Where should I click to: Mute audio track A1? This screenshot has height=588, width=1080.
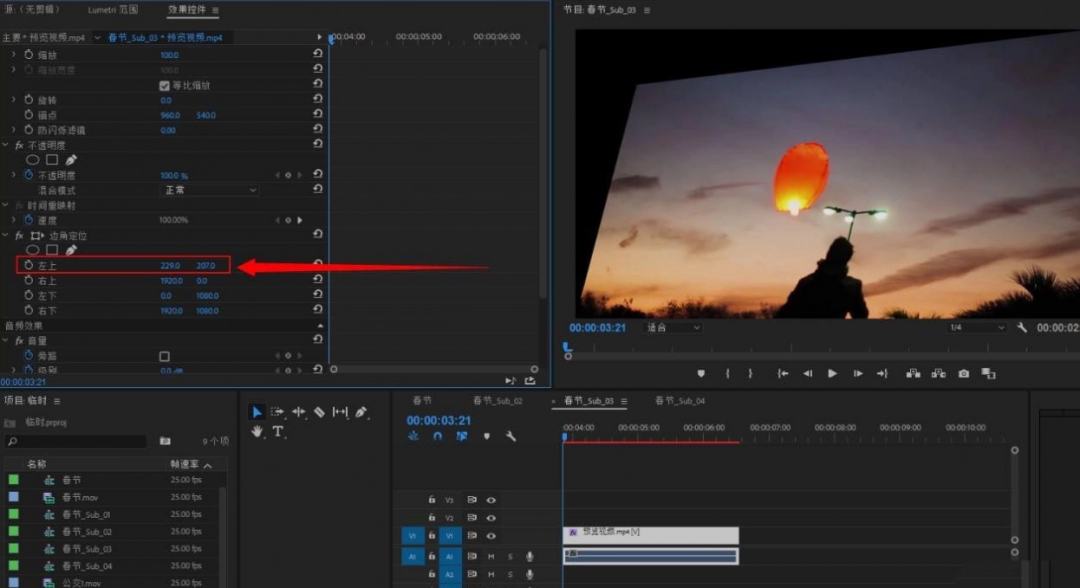pos(491,556)
